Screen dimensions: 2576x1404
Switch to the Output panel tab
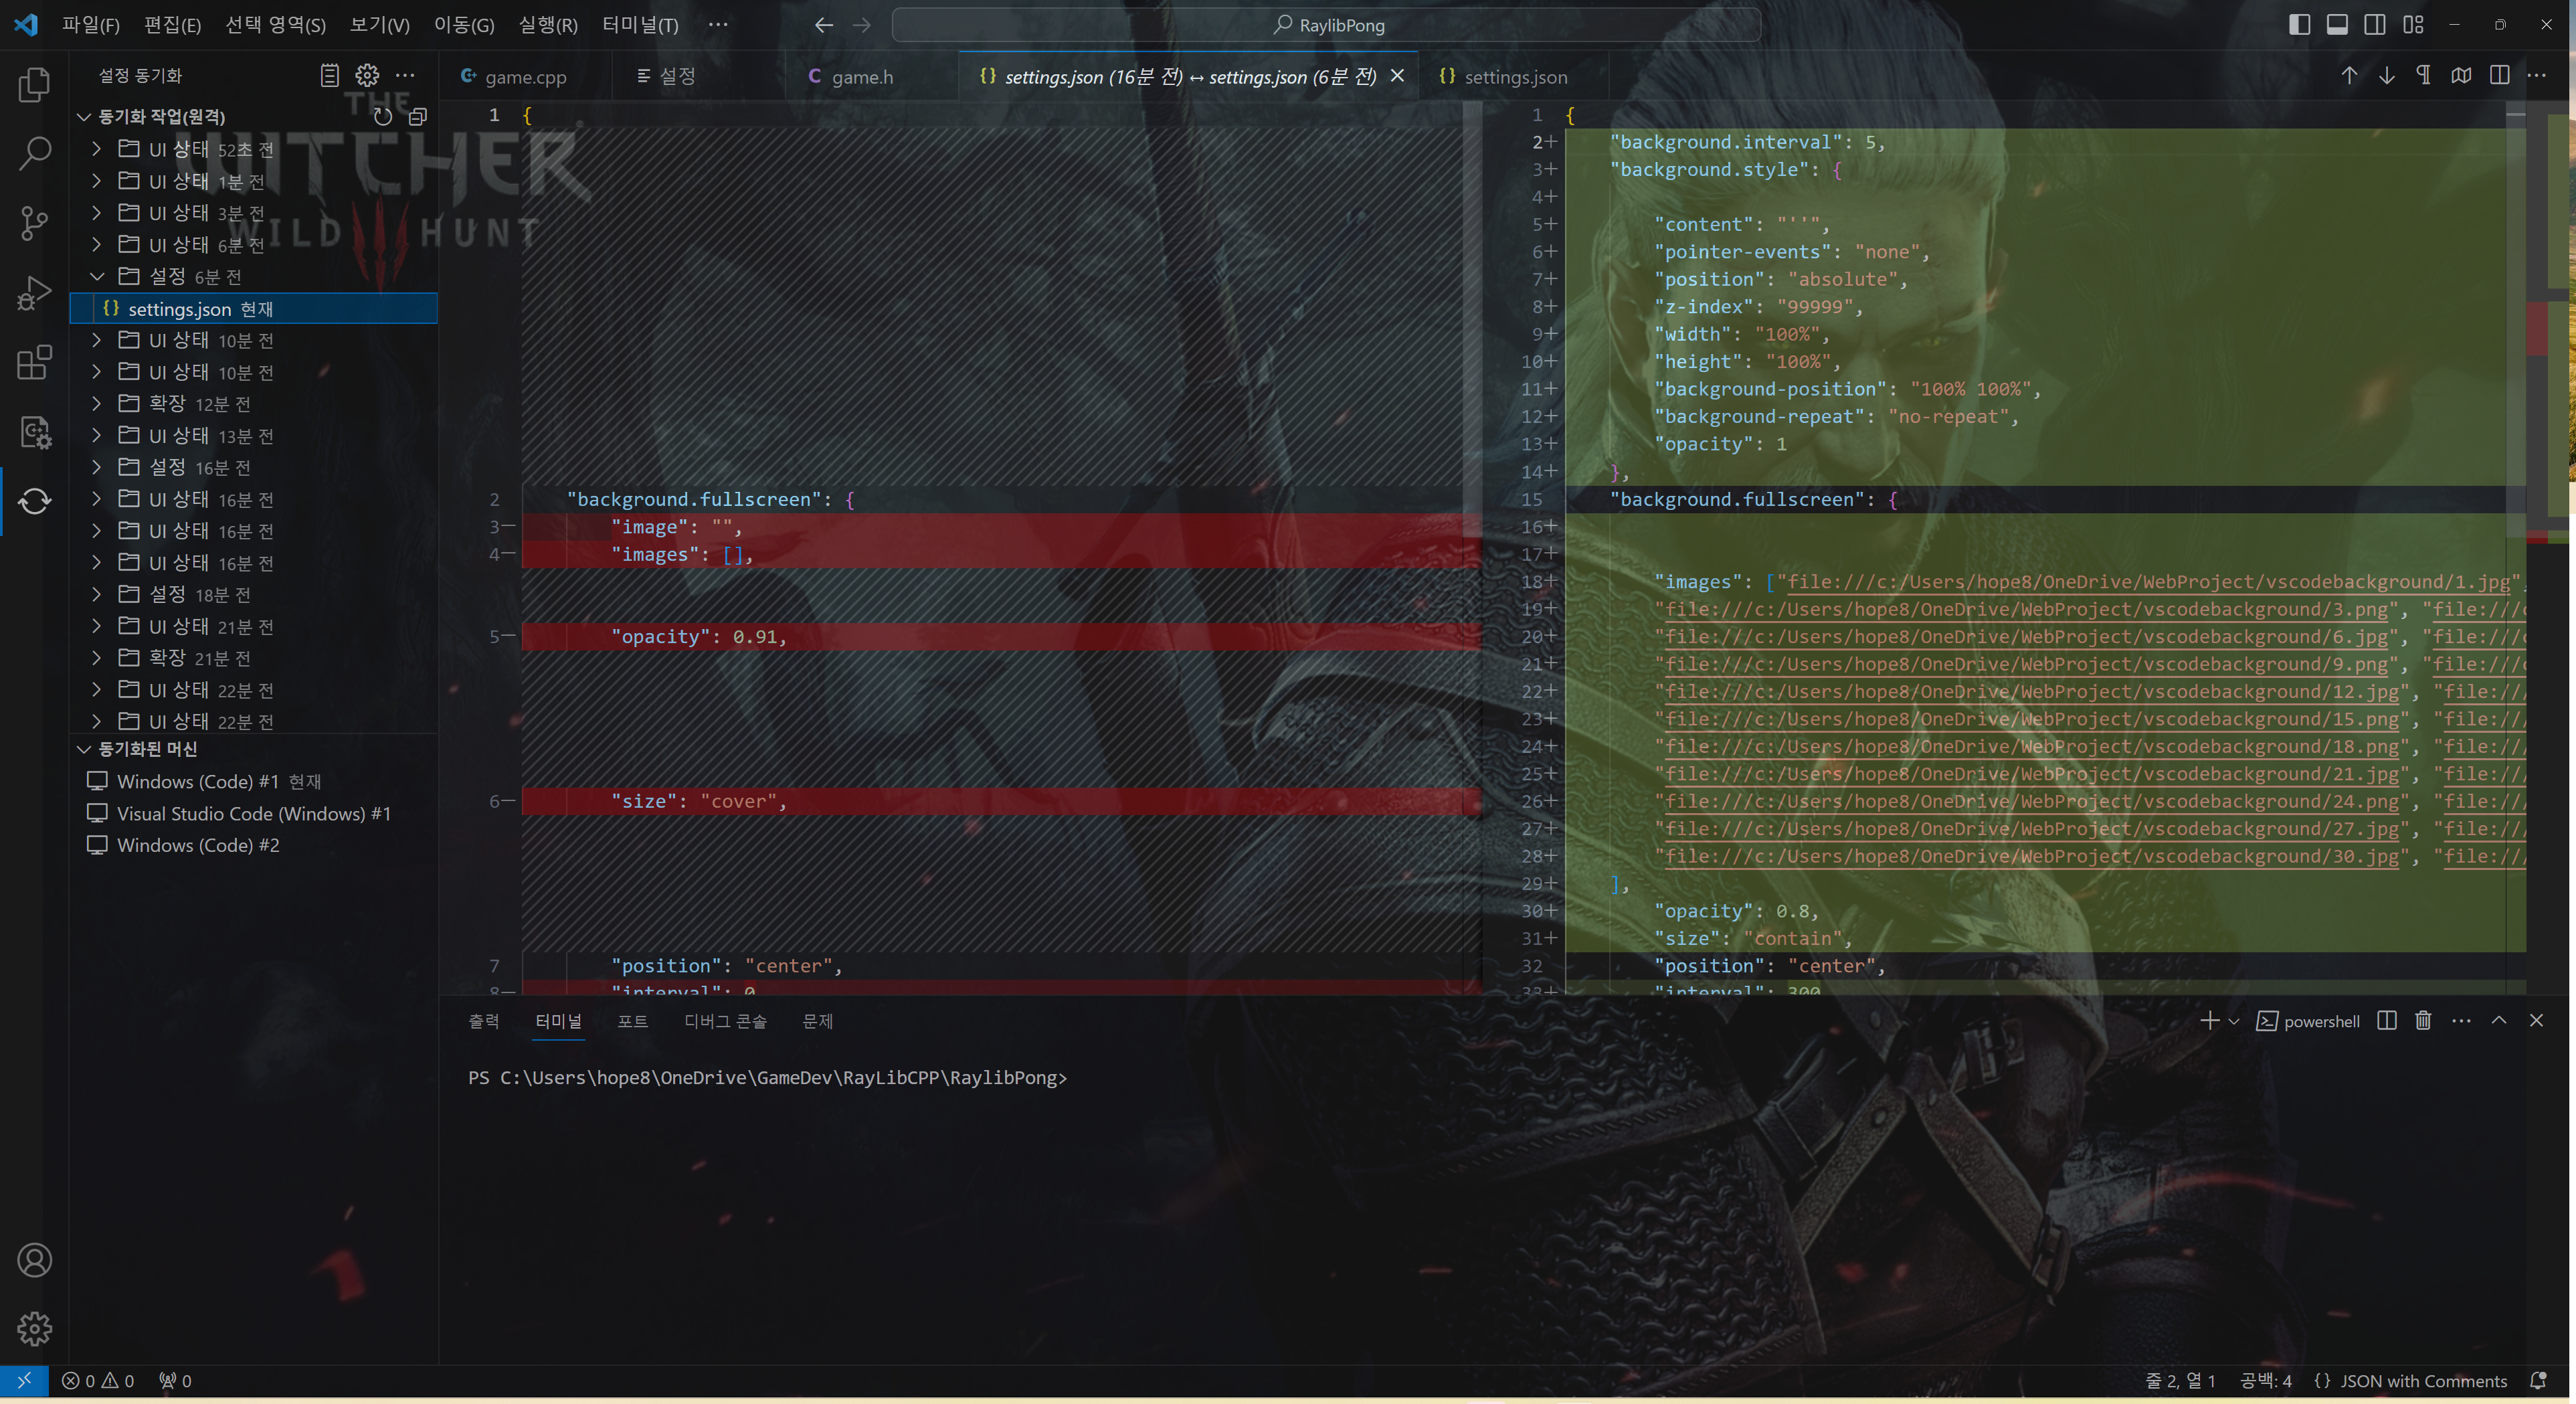click(484, 1021)
